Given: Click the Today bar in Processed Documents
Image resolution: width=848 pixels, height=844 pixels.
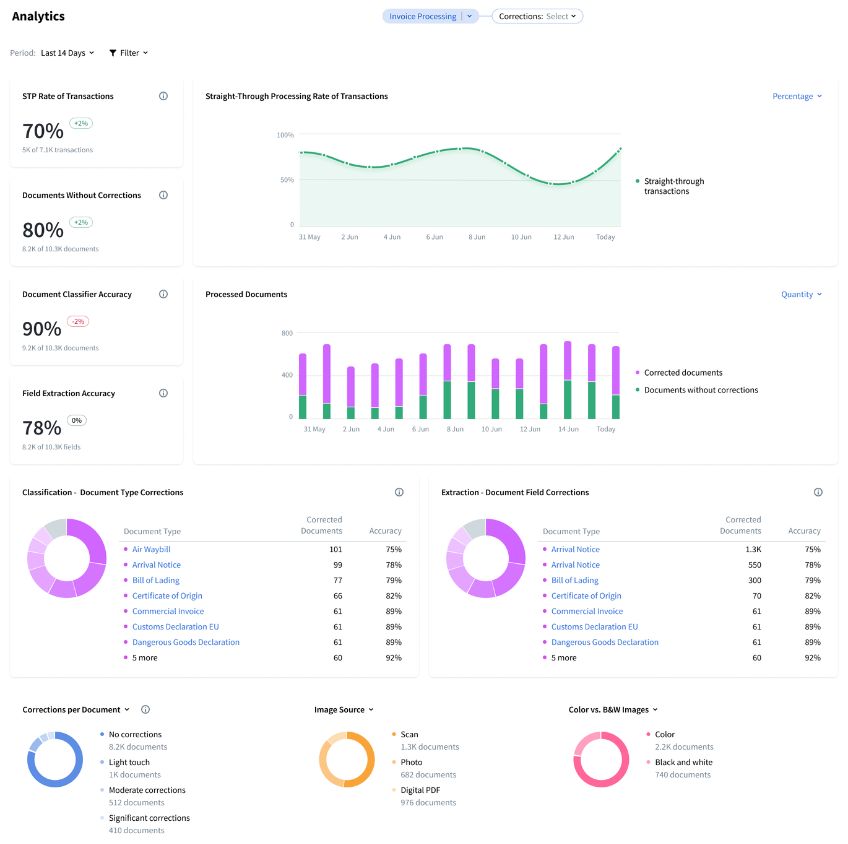Looking at the screenshot, I should [615, 382].
